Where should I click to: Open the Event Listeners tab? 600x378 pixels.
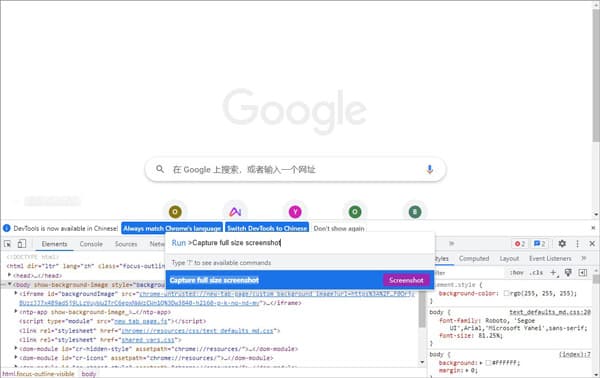coord(550,259)
